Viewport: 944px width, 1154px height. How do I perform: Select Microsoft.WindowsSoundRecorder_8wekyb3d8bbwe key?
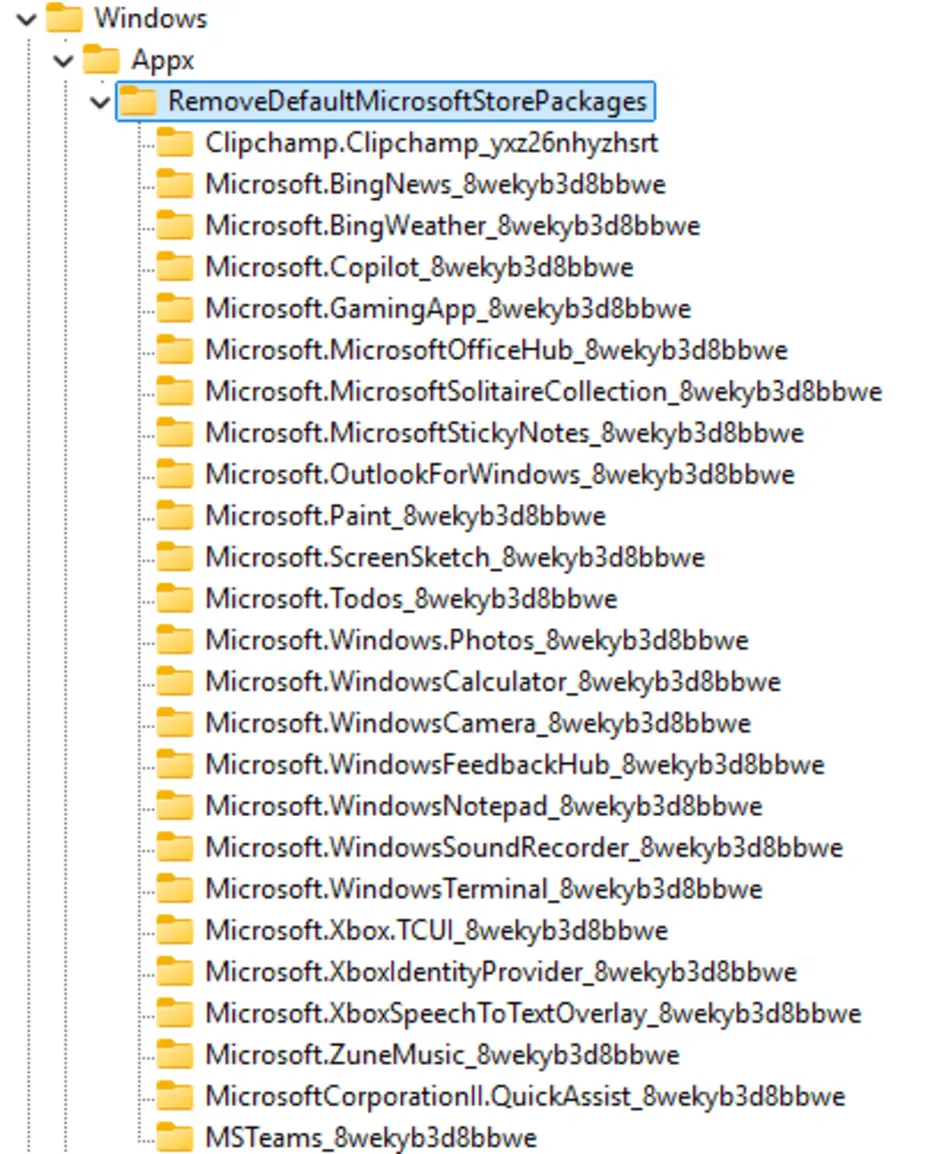point(524,848)
